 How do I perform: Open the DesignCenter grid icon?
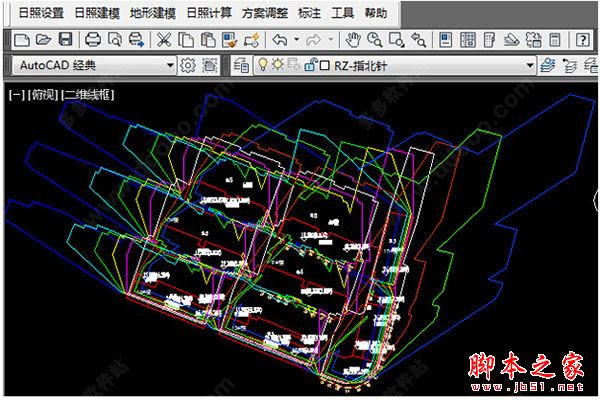[x=468, y=40]
